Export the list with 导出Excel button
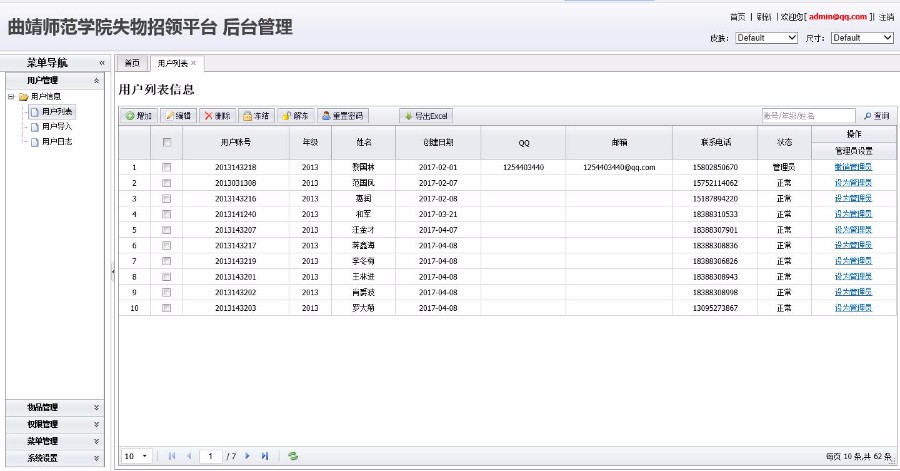This screenshot has width=900, height=471. click(428, 116)
